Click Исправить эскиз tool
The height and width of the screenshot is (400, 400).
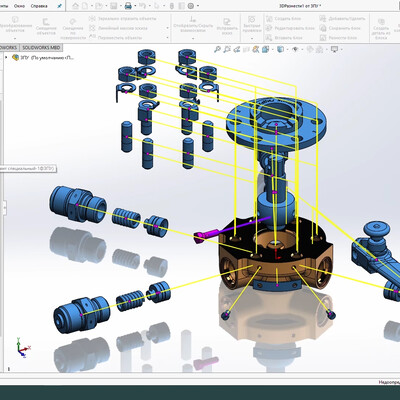tap(227, 25)
